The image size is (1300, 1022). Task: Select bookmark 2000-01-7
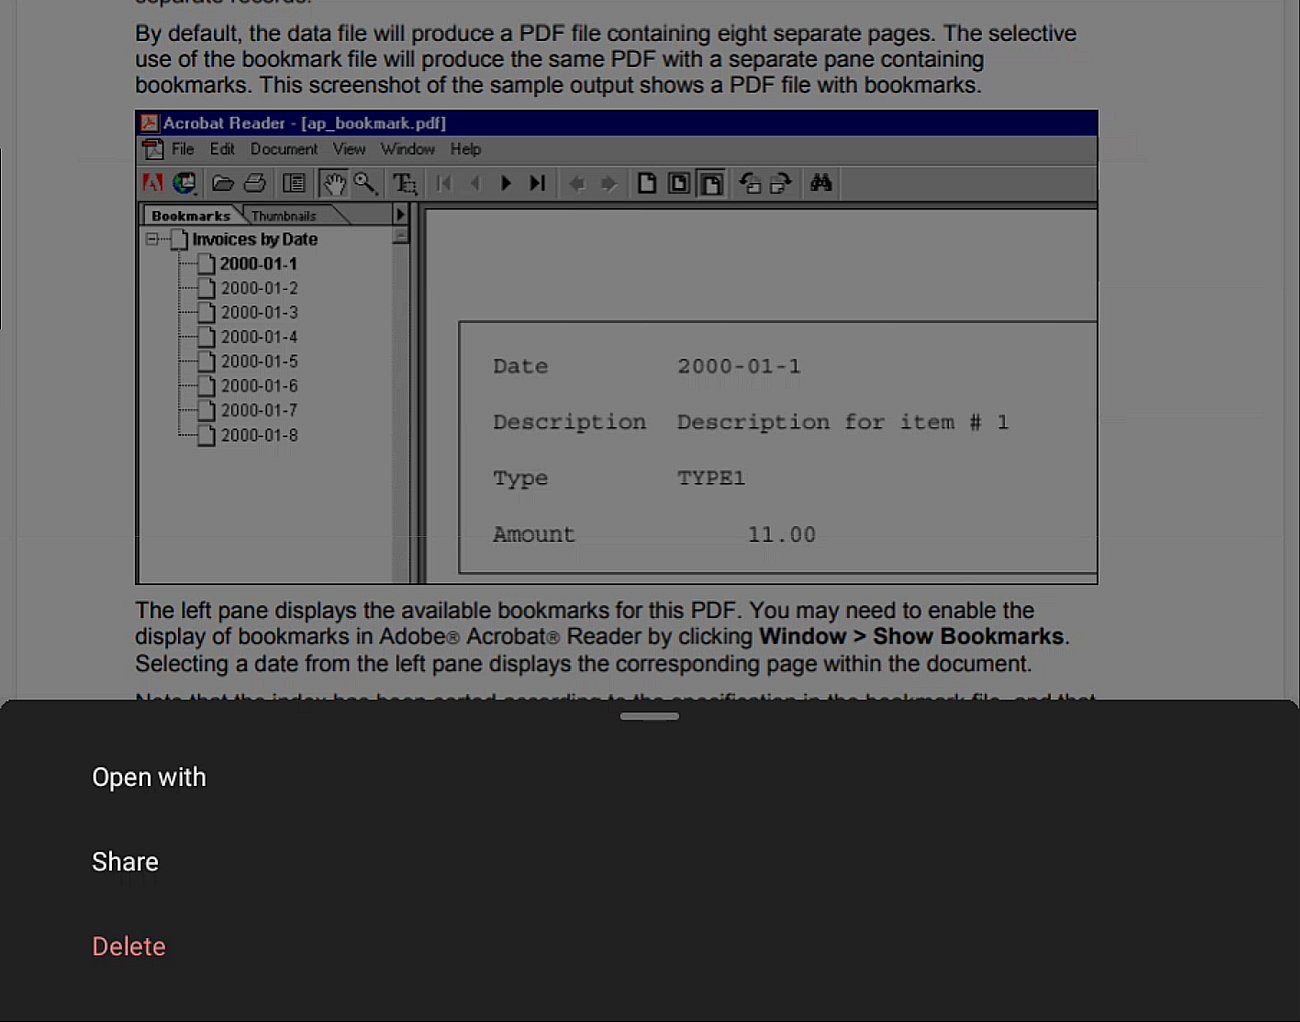point(259,410)
